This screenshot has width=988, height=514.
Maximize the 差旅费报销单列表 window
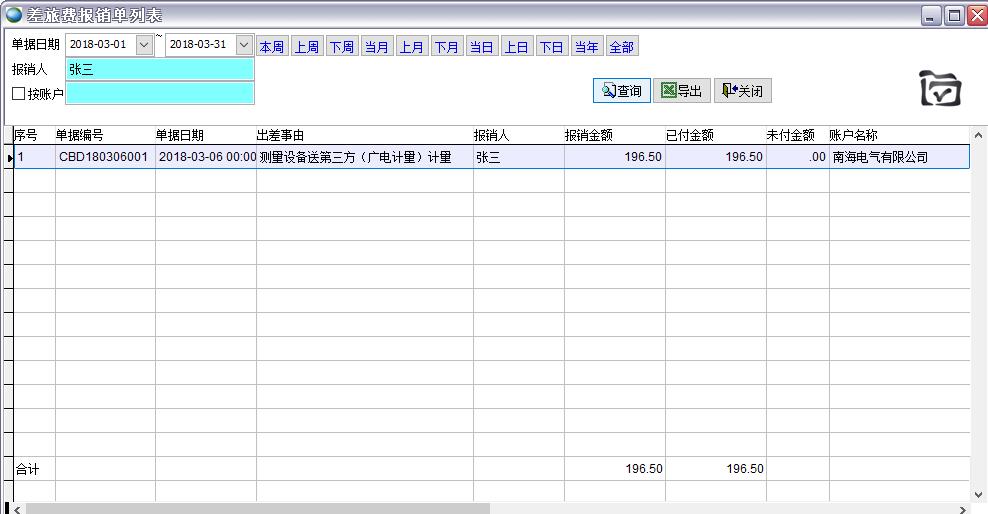(954, 15)
